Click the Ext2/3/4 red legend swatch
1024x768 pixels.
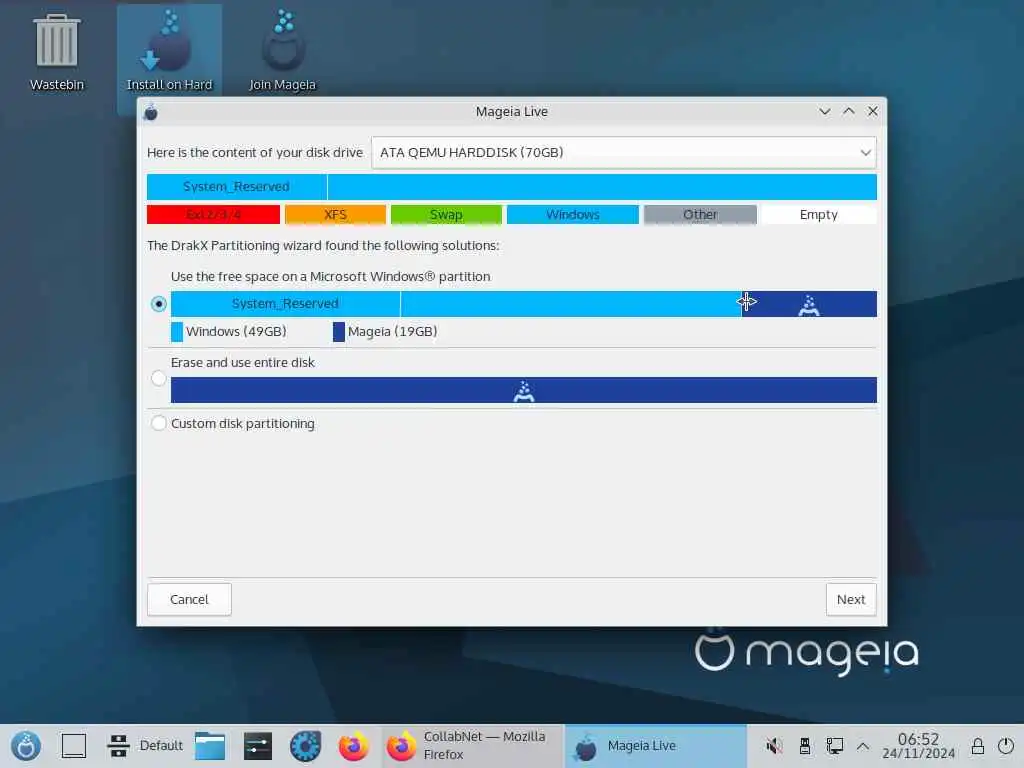point(214,214)
